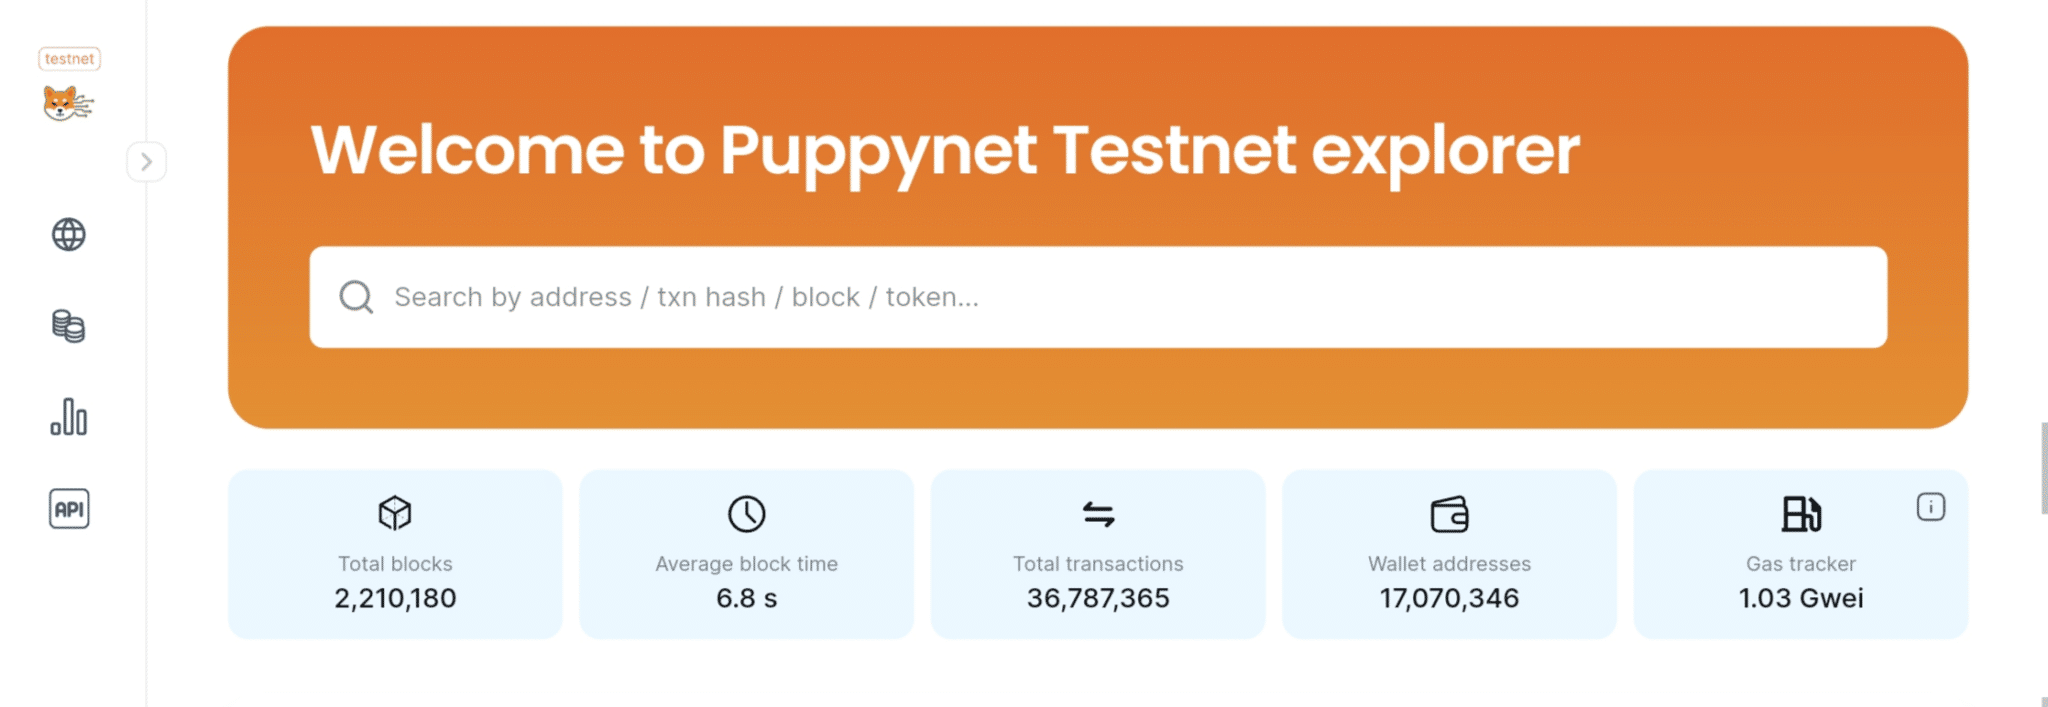Click the page vertical scrollbar
Screen dimensions: 2048x707
2043,468
